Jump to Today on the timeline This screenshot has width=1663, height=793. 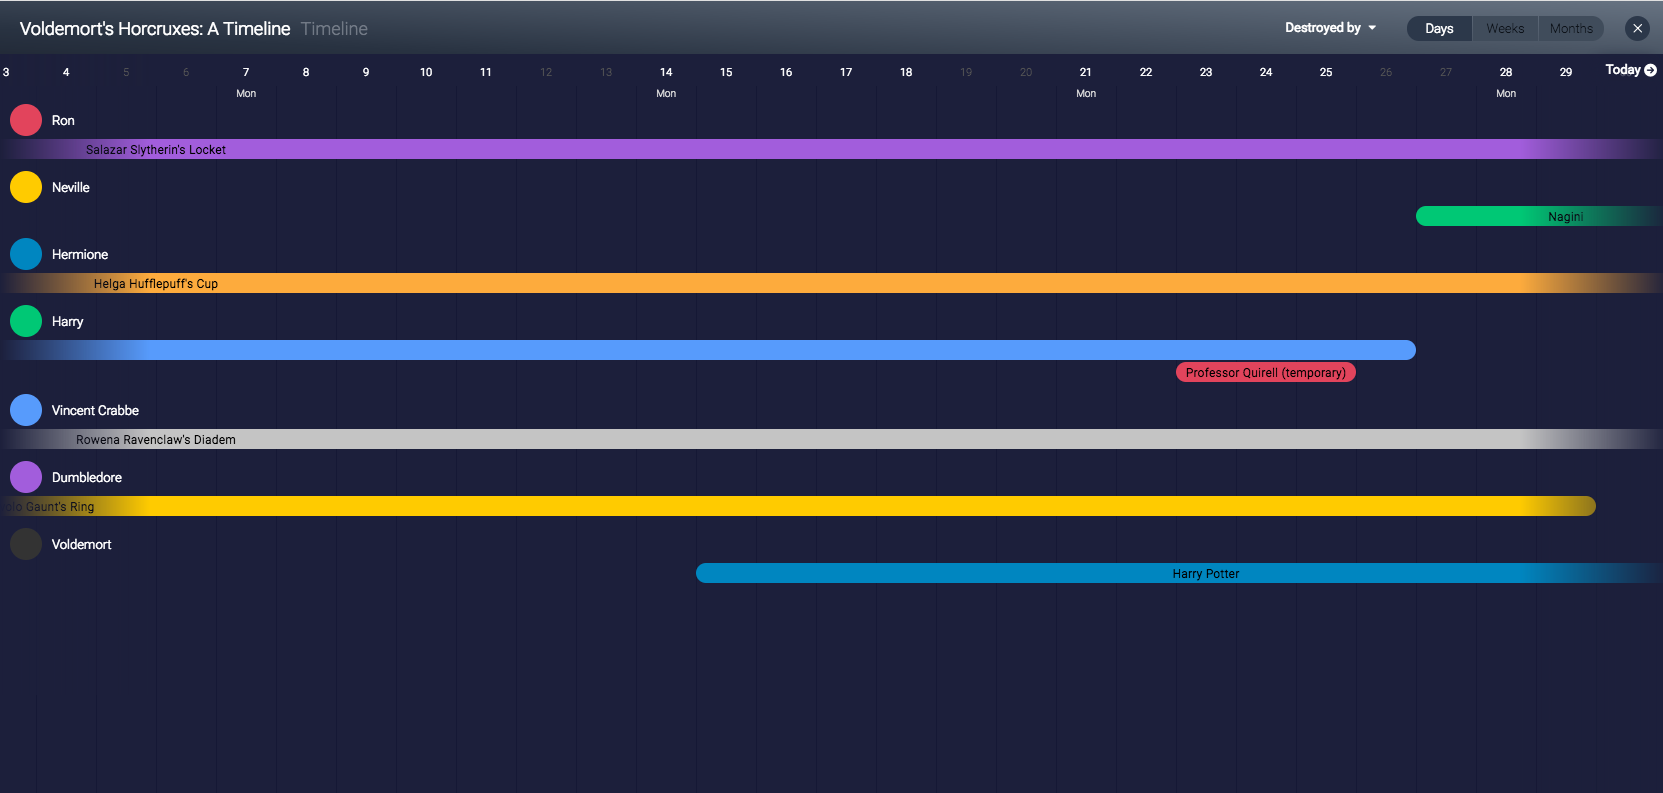pyautogui.click(x=1630, y=70)
